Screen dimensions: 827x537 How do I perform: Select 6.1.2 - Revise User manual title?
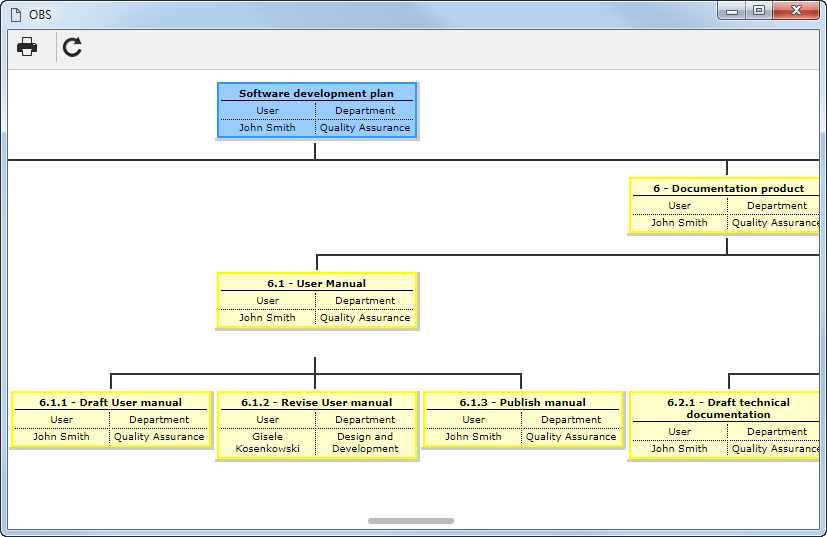pos(316,402)
